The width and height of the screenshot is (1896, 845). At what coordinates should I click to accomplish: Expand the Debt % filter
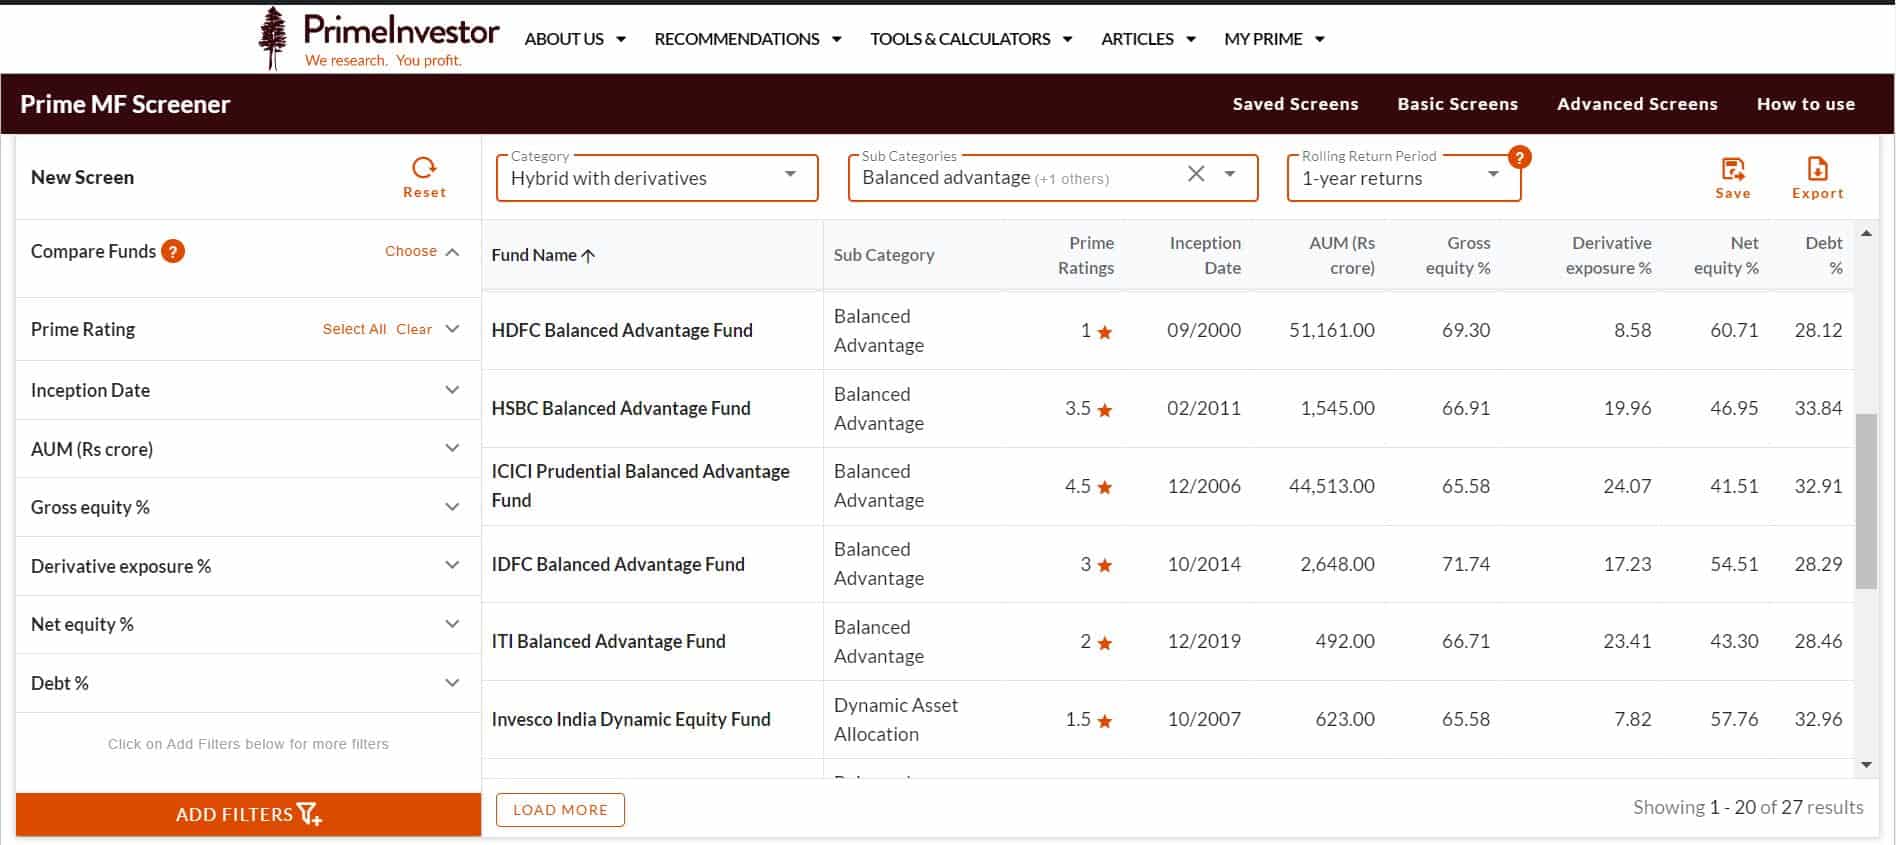coord(452,683)
